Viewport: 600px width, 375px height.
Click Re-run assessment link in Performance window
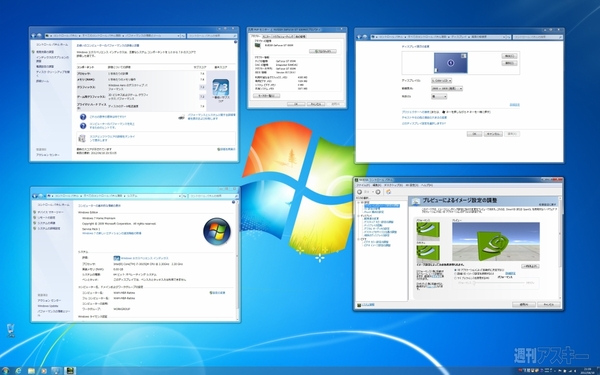(227, 149)
